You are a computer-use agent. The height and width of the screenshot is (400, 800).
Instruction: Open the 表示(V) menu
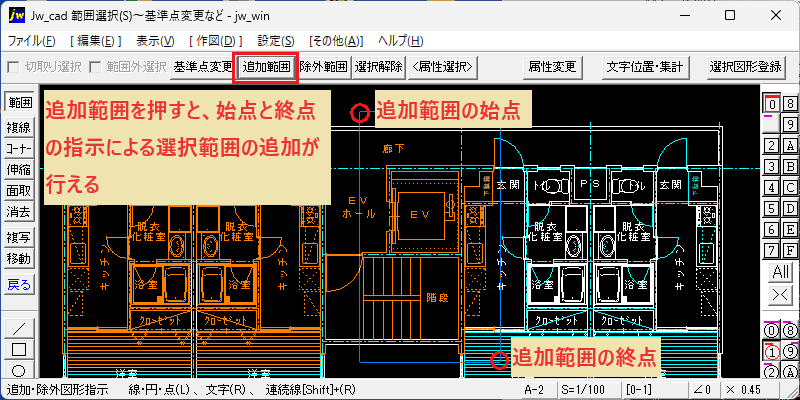point(155,41)
